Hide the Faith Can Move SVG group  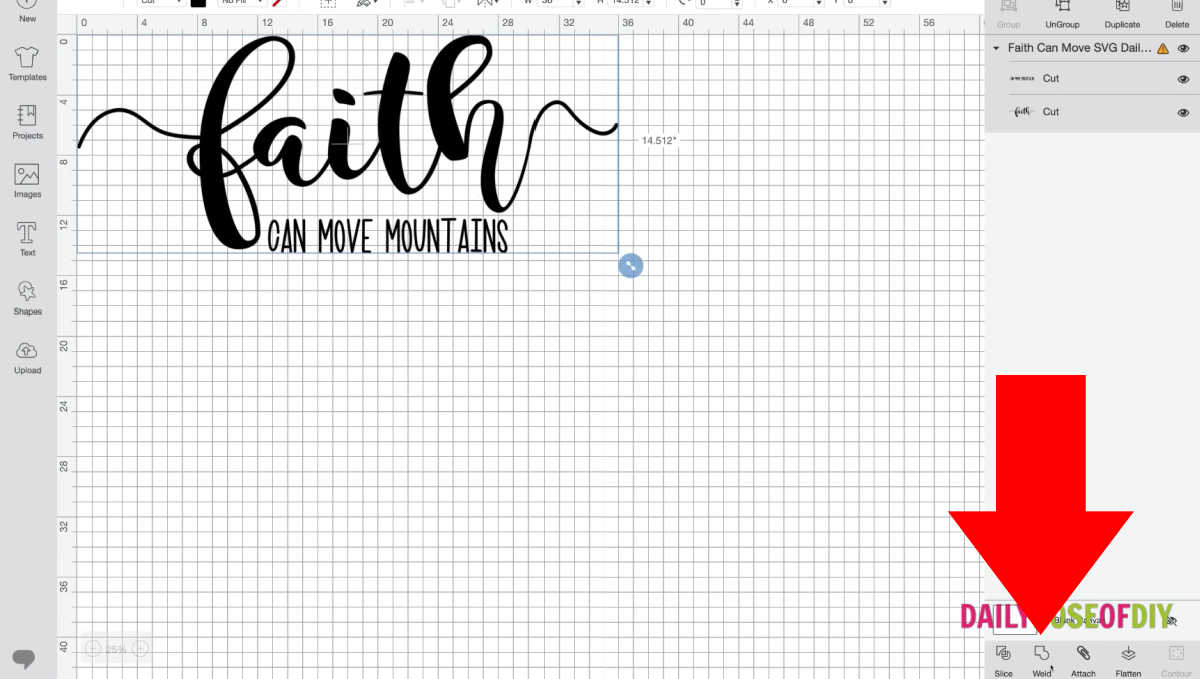[1184, 48]
